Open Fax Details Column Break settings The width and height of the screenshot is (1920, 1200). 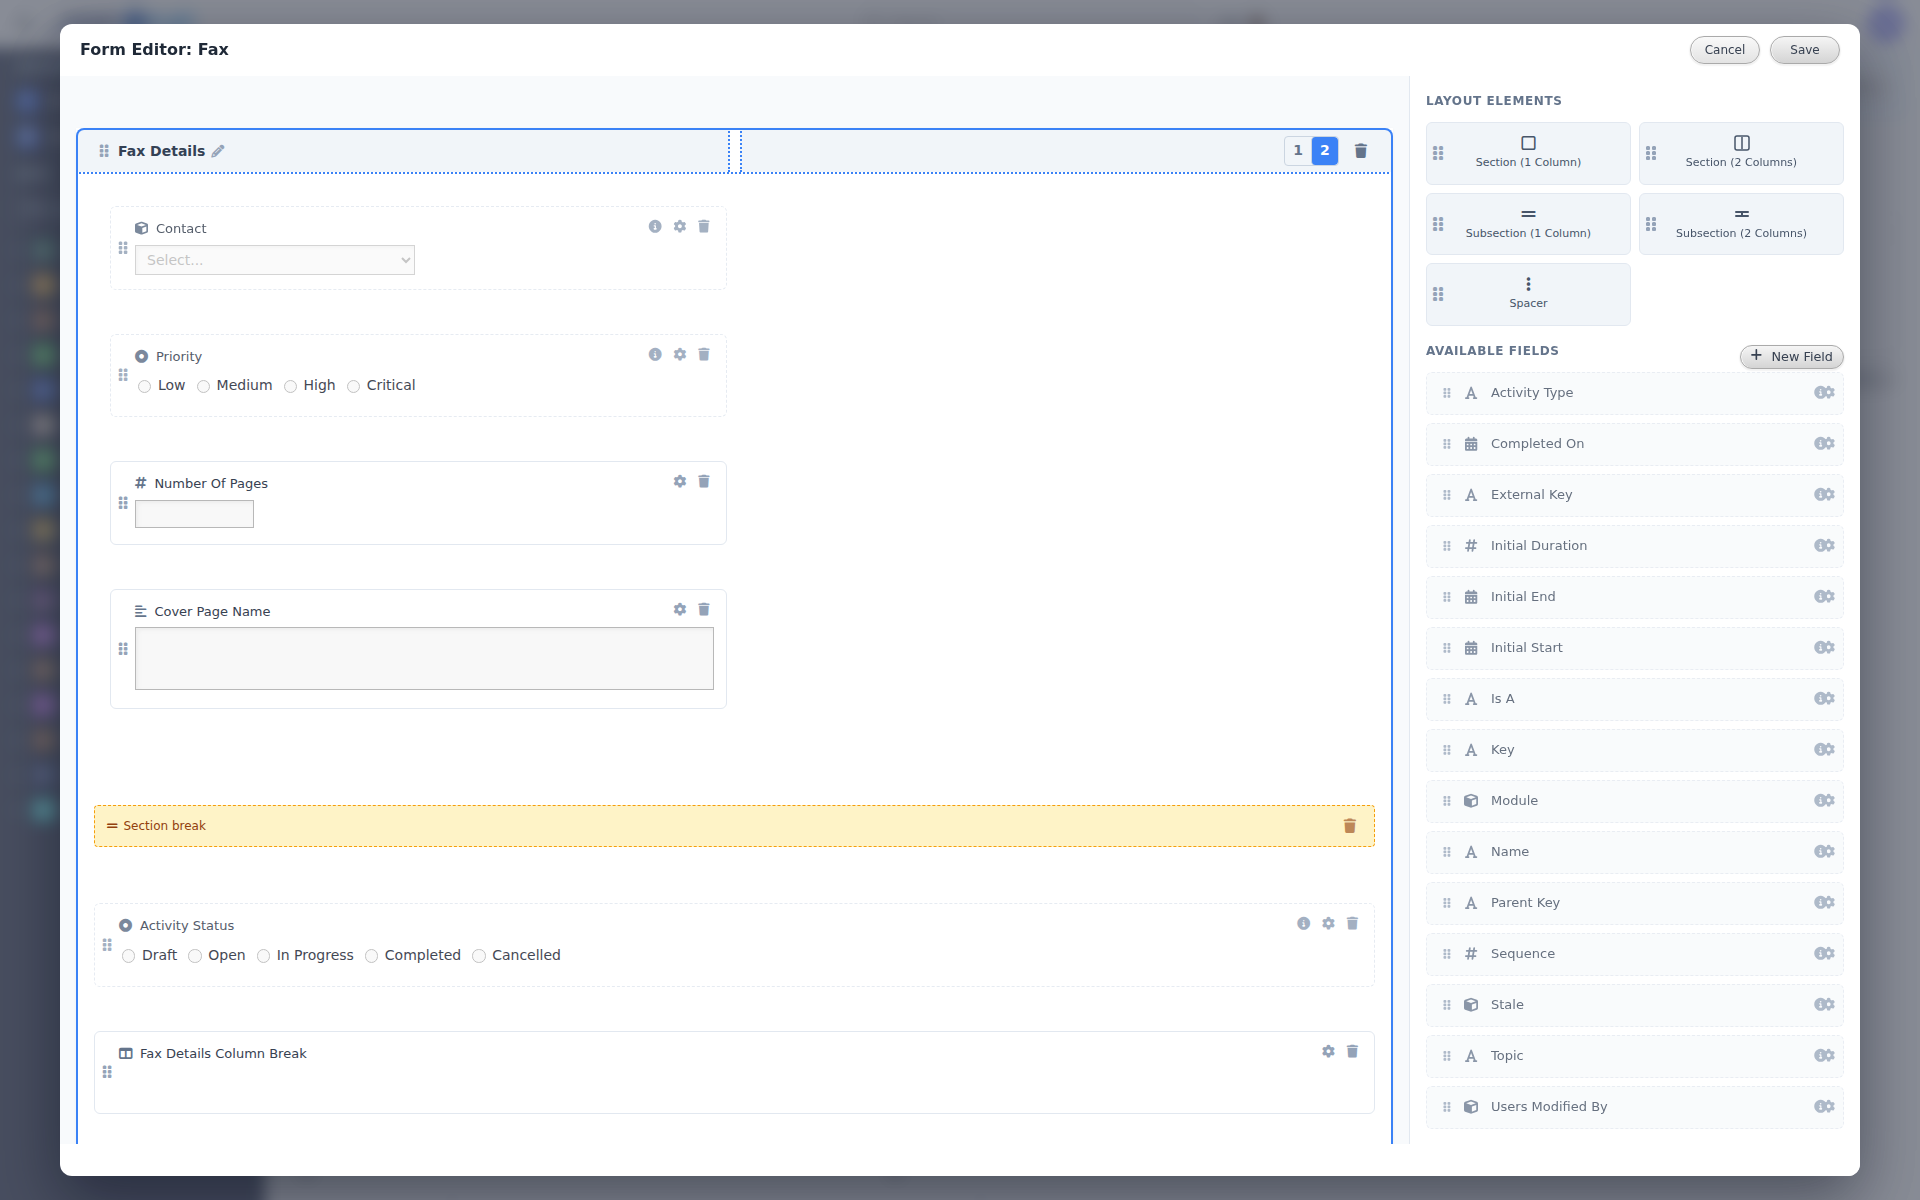coord(1328,1052)
